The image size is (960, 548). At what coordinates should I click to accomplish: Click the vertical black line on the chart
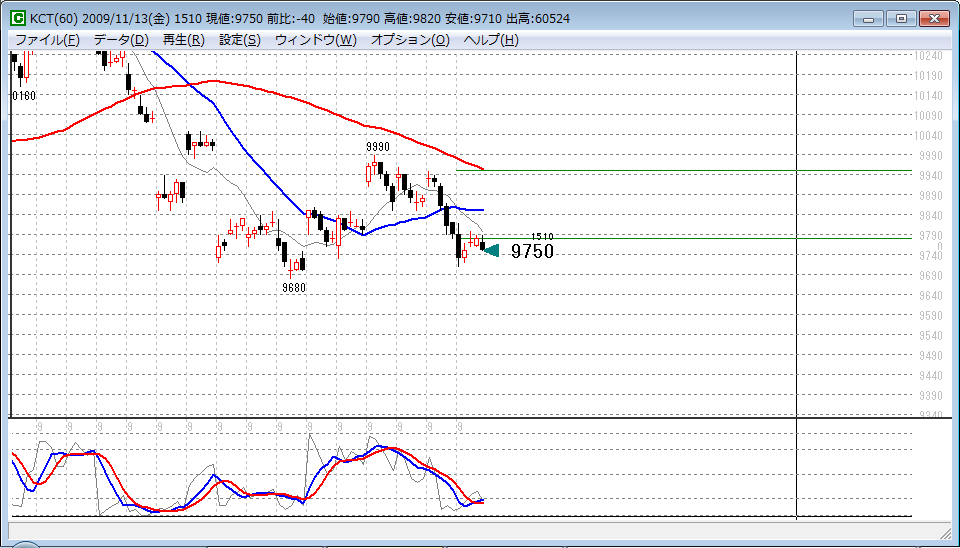point(796,300)
